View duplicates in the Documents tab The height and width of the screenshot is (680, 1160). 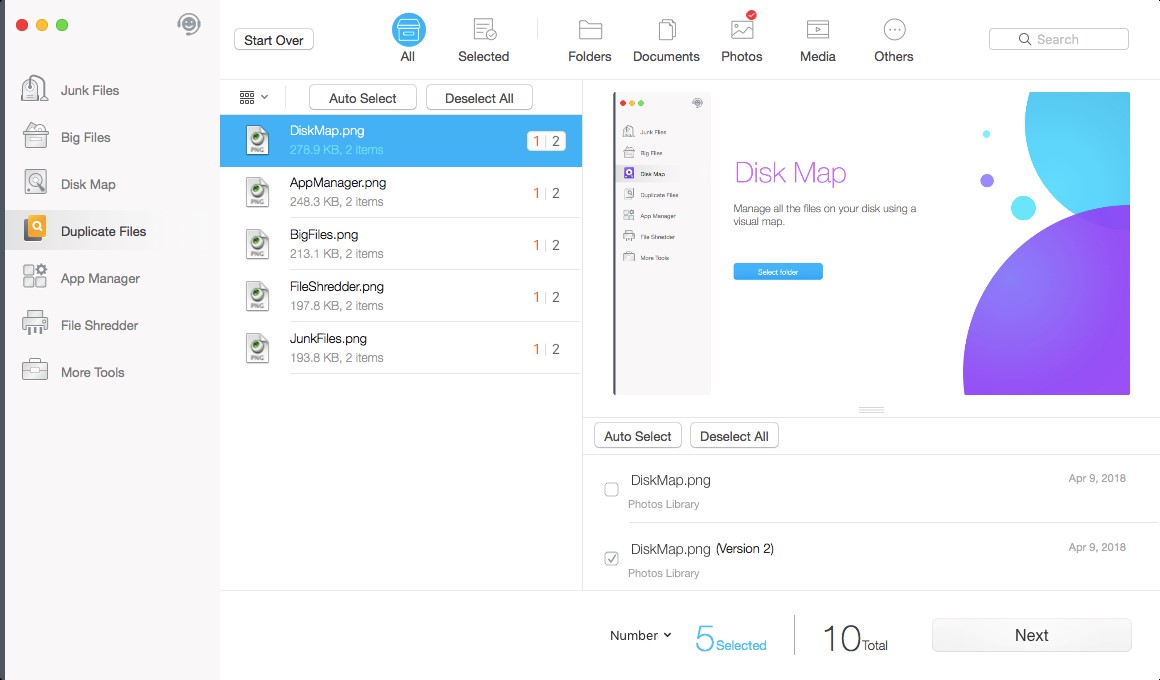point(666,38)
